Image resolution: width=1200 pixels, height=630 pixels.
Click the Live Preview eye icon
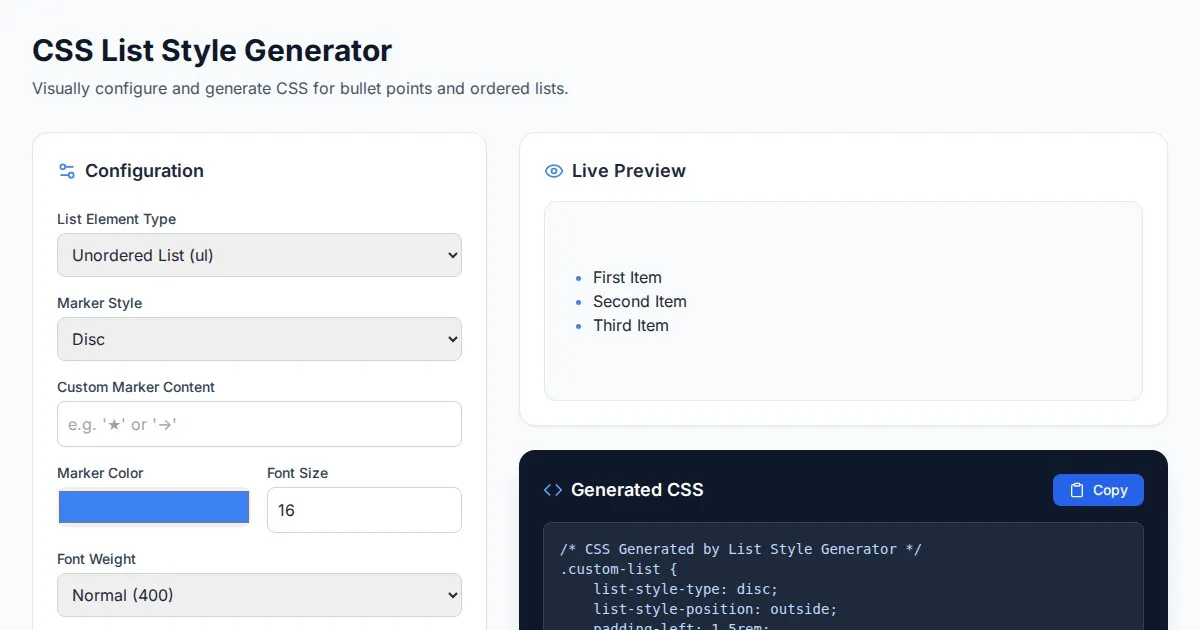(553, 171)
